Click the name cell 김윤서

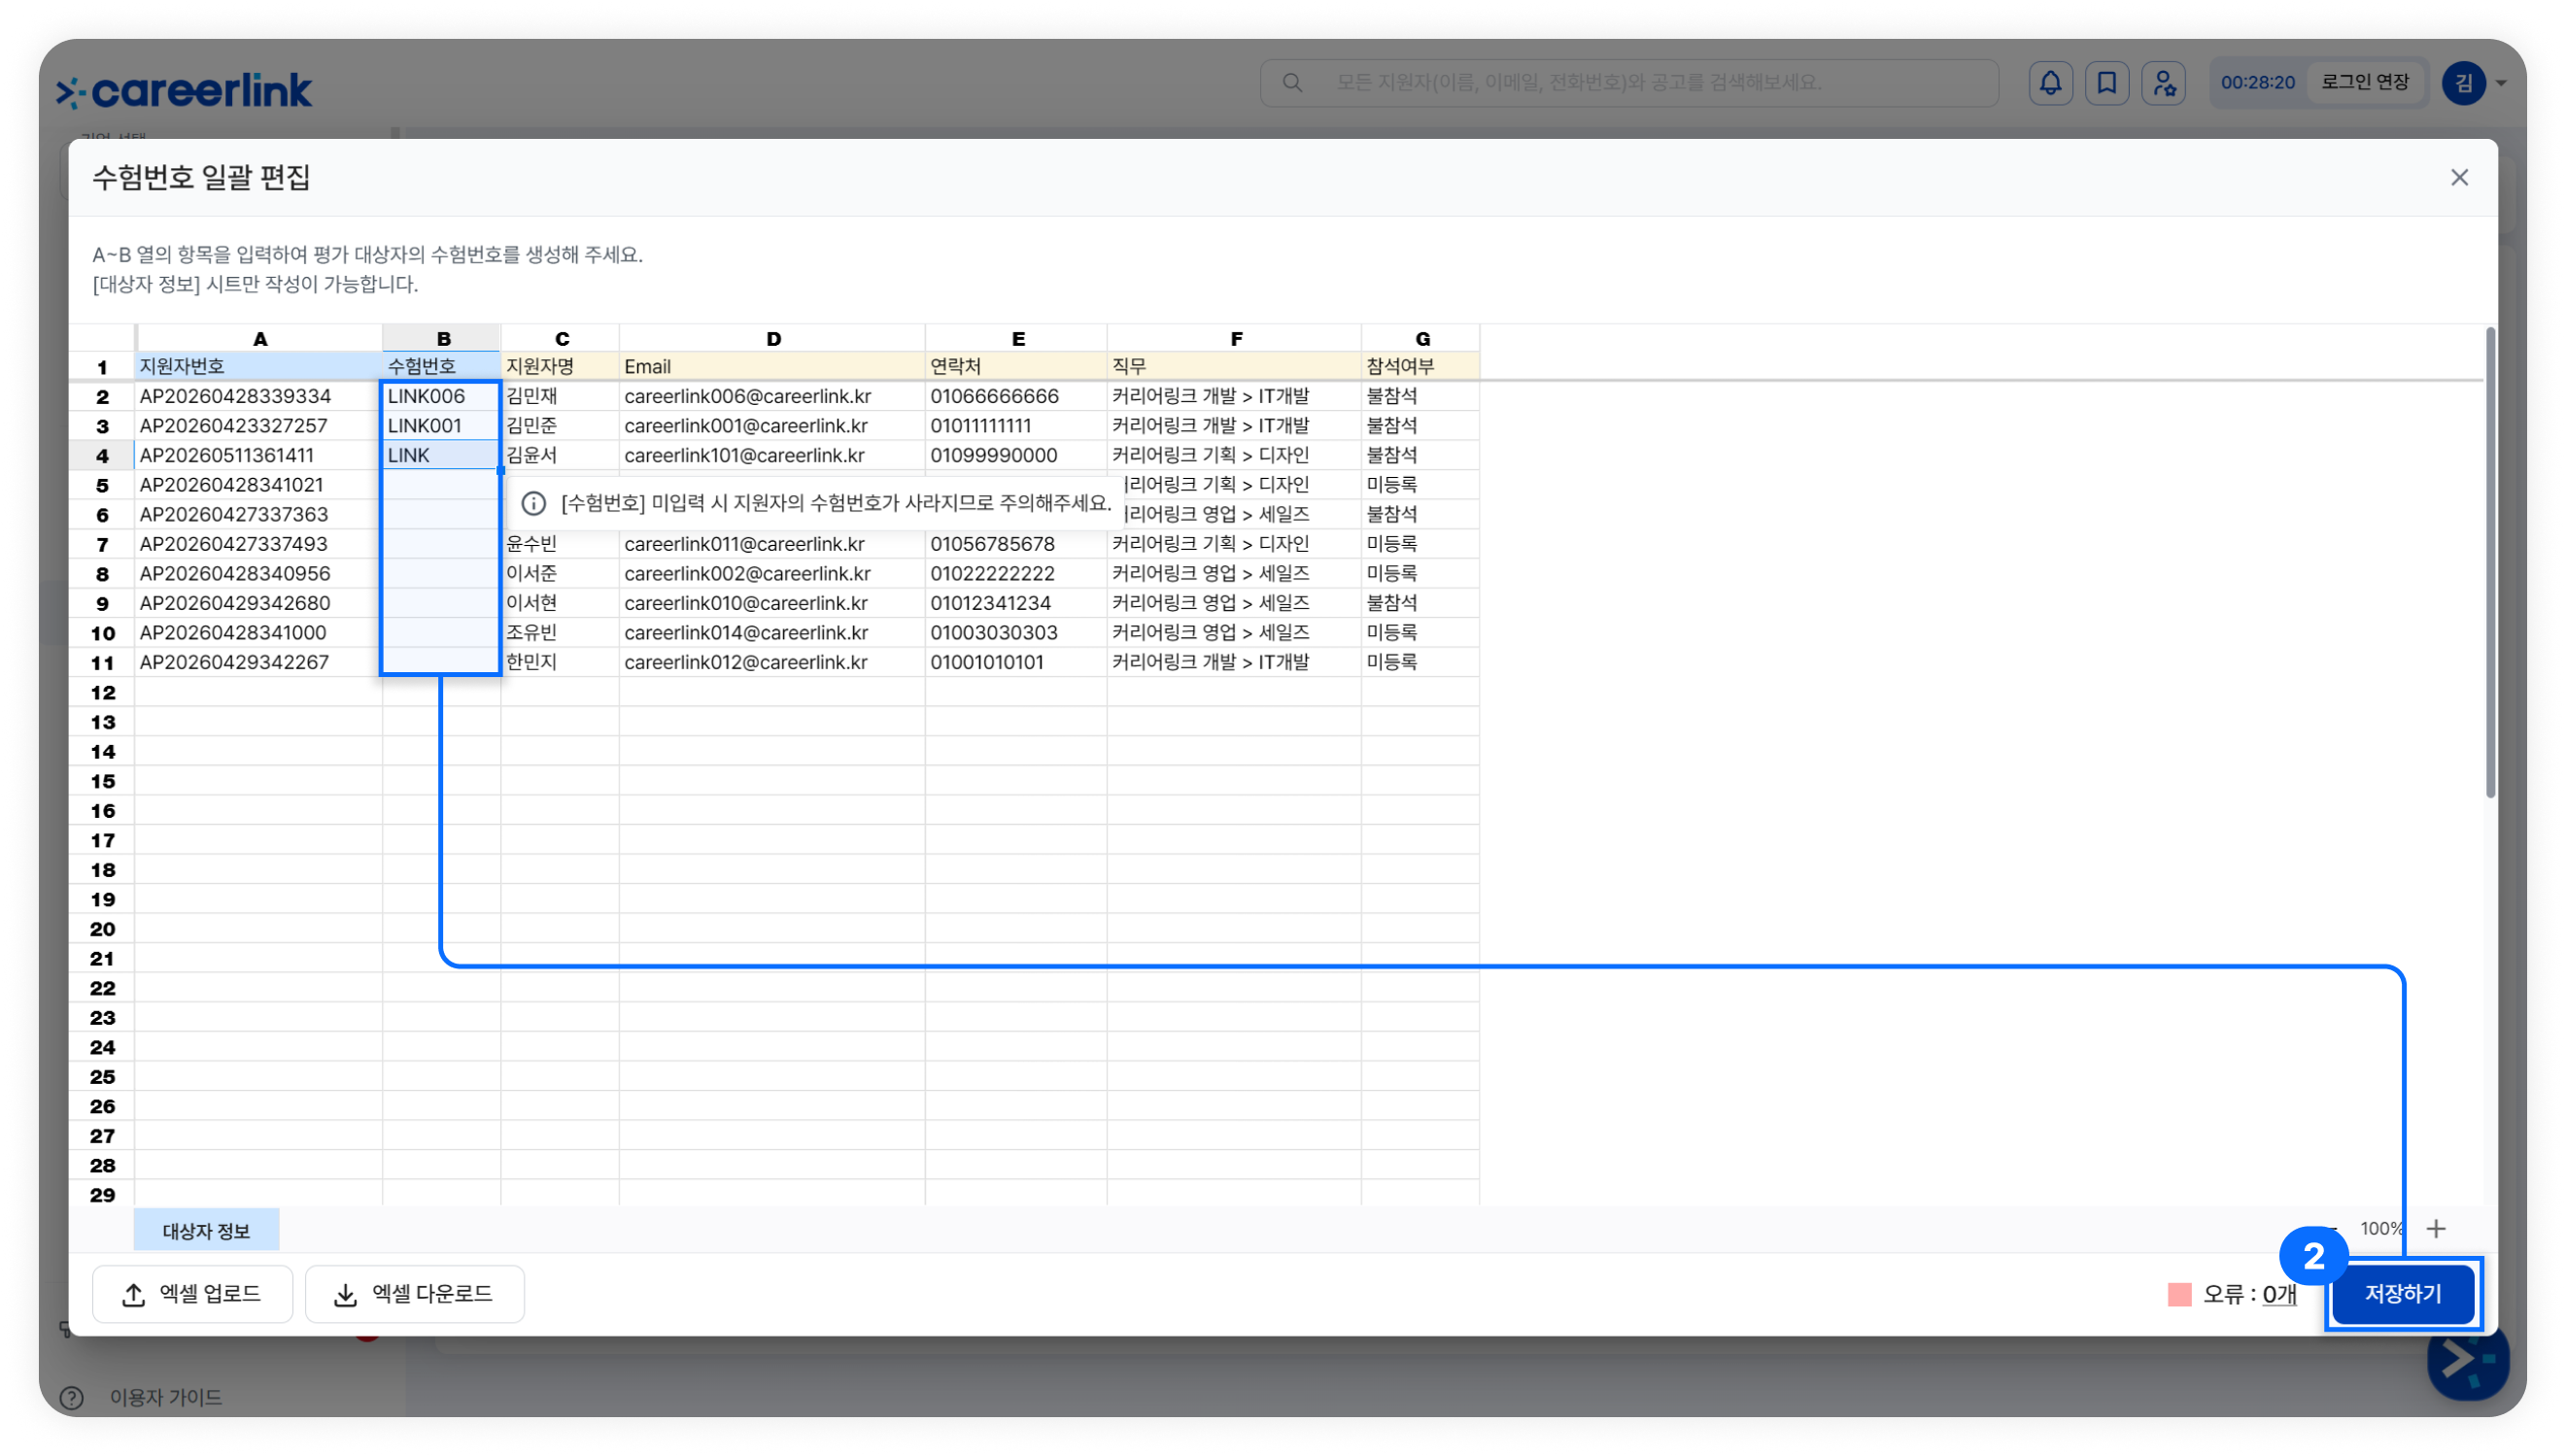pos(560,456)
